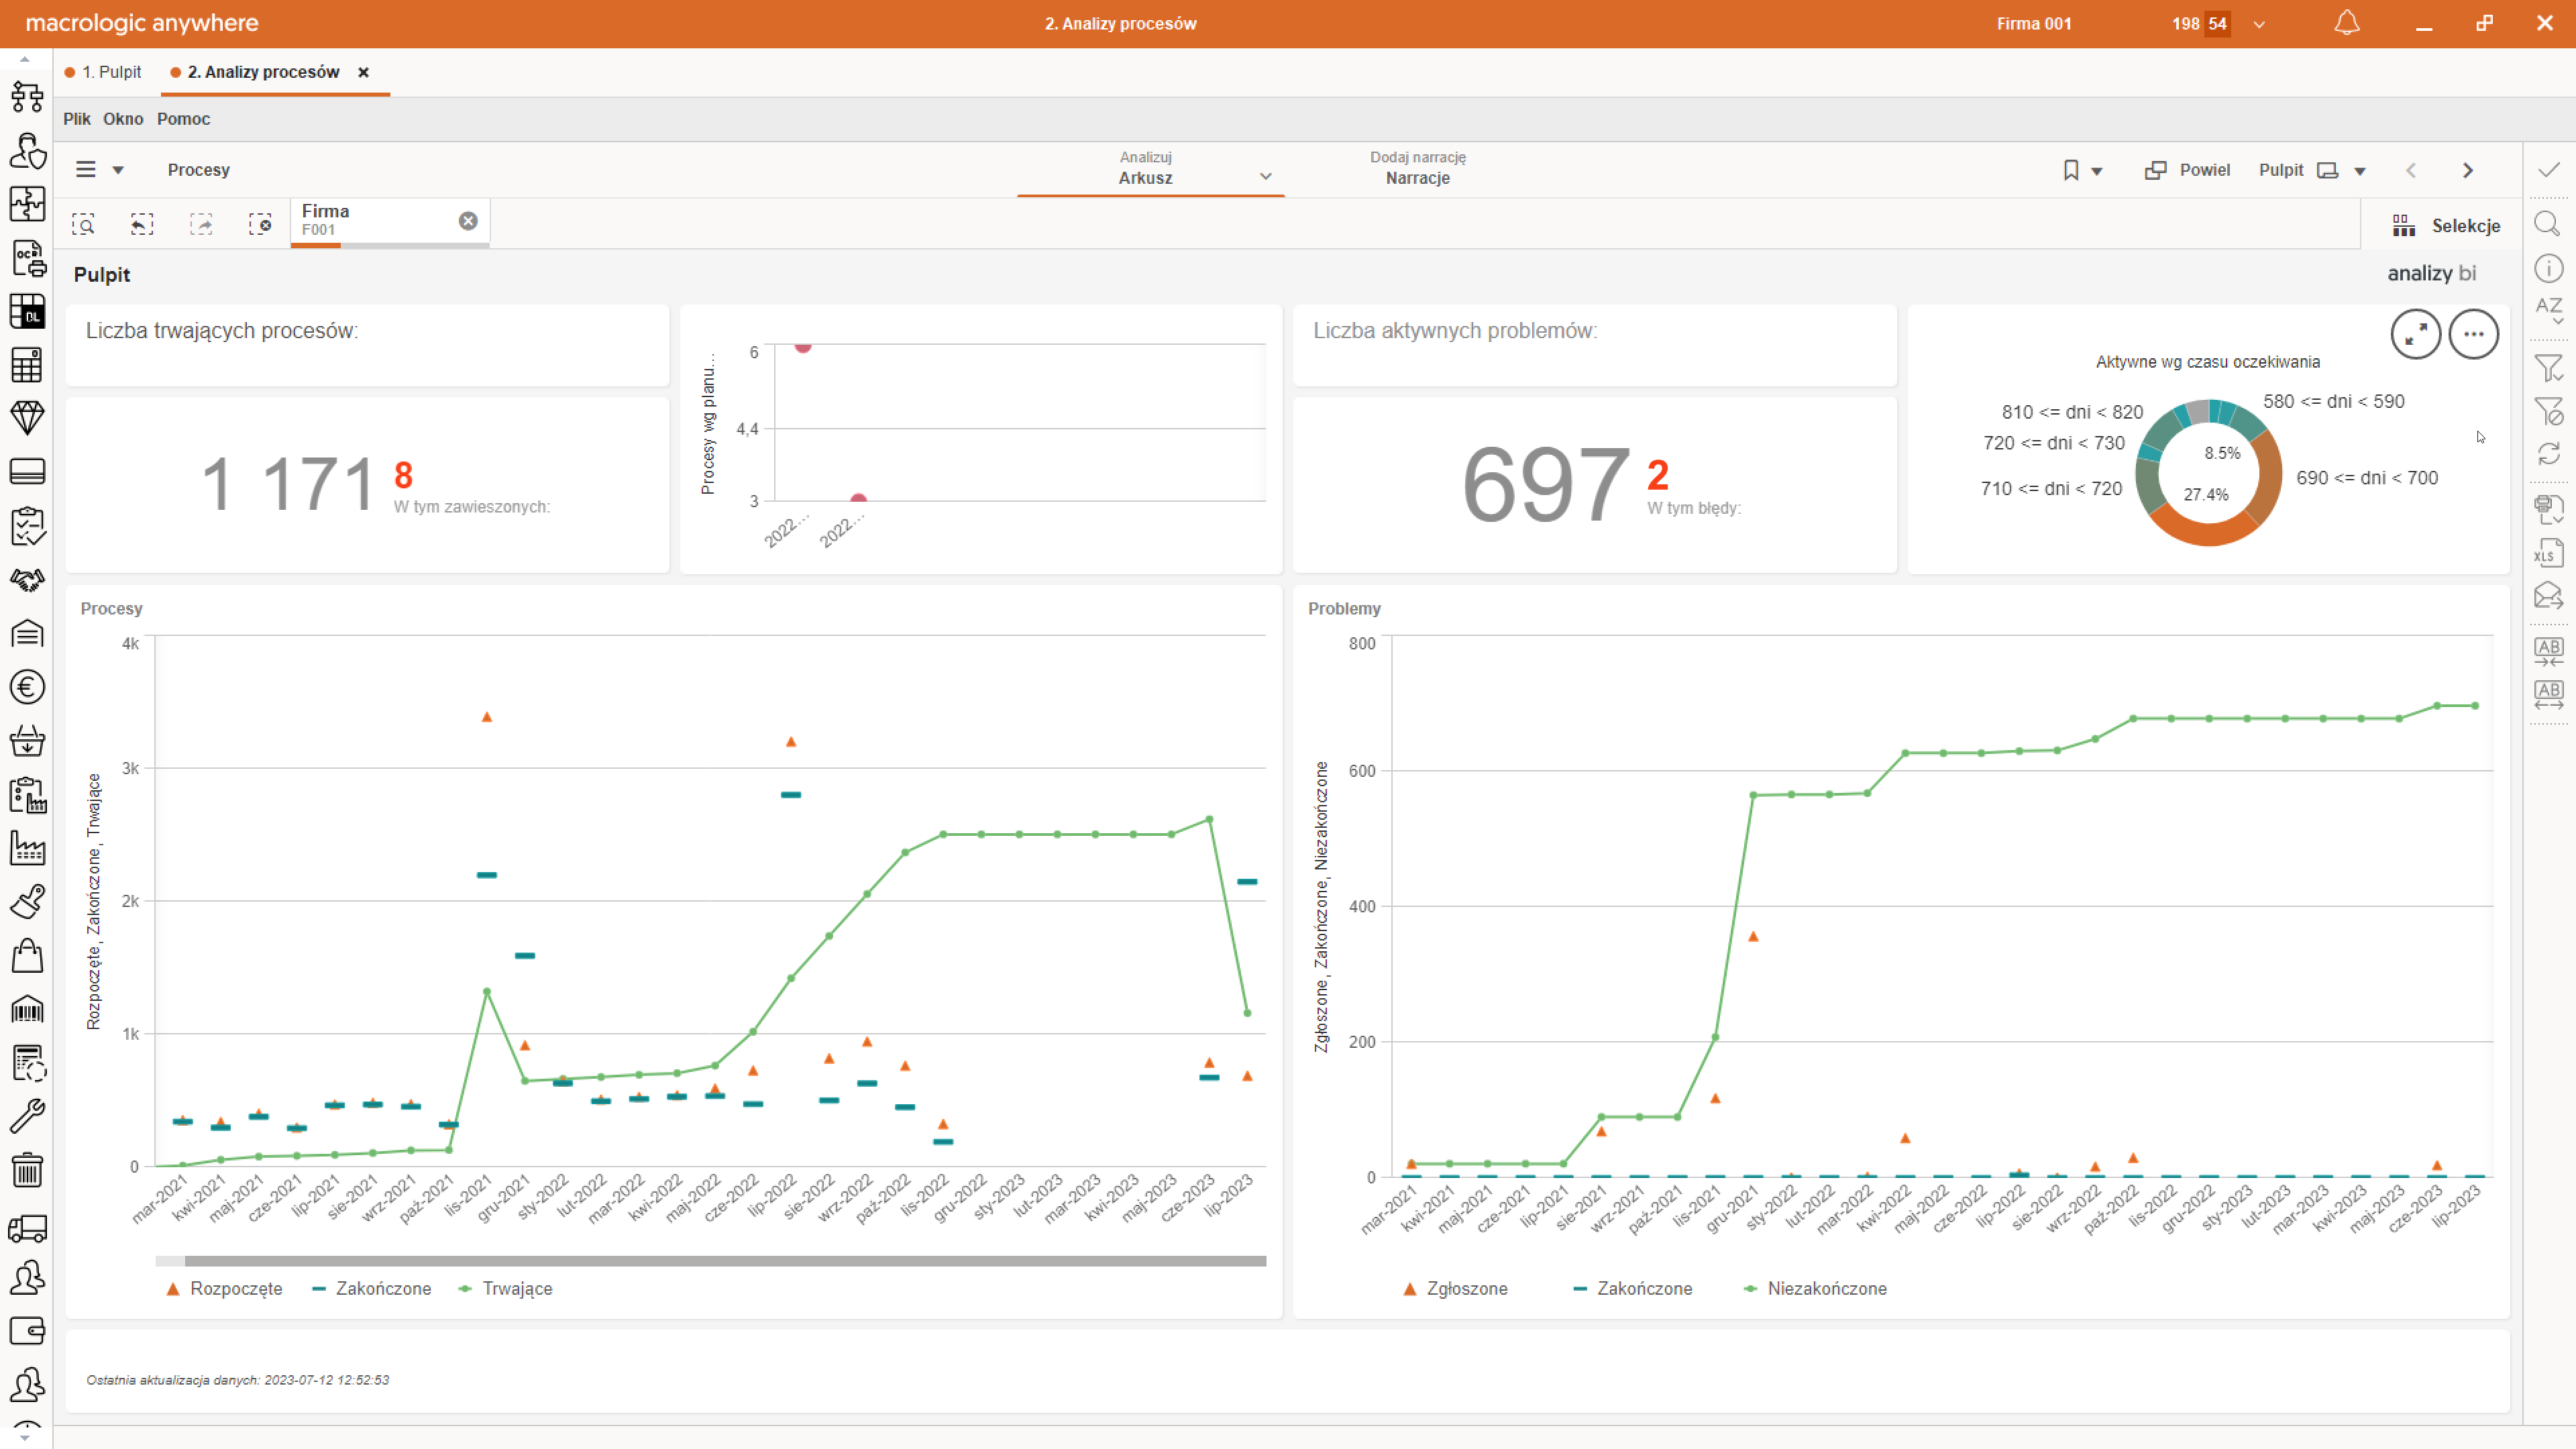Click the notification bell icon

[x=2346, y=23]
